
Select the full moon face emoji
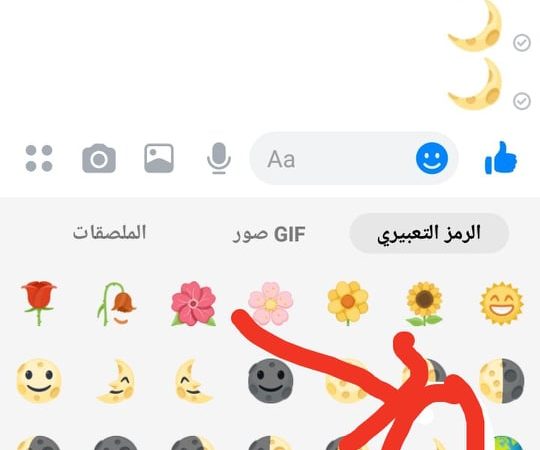[x=39, y=381]
